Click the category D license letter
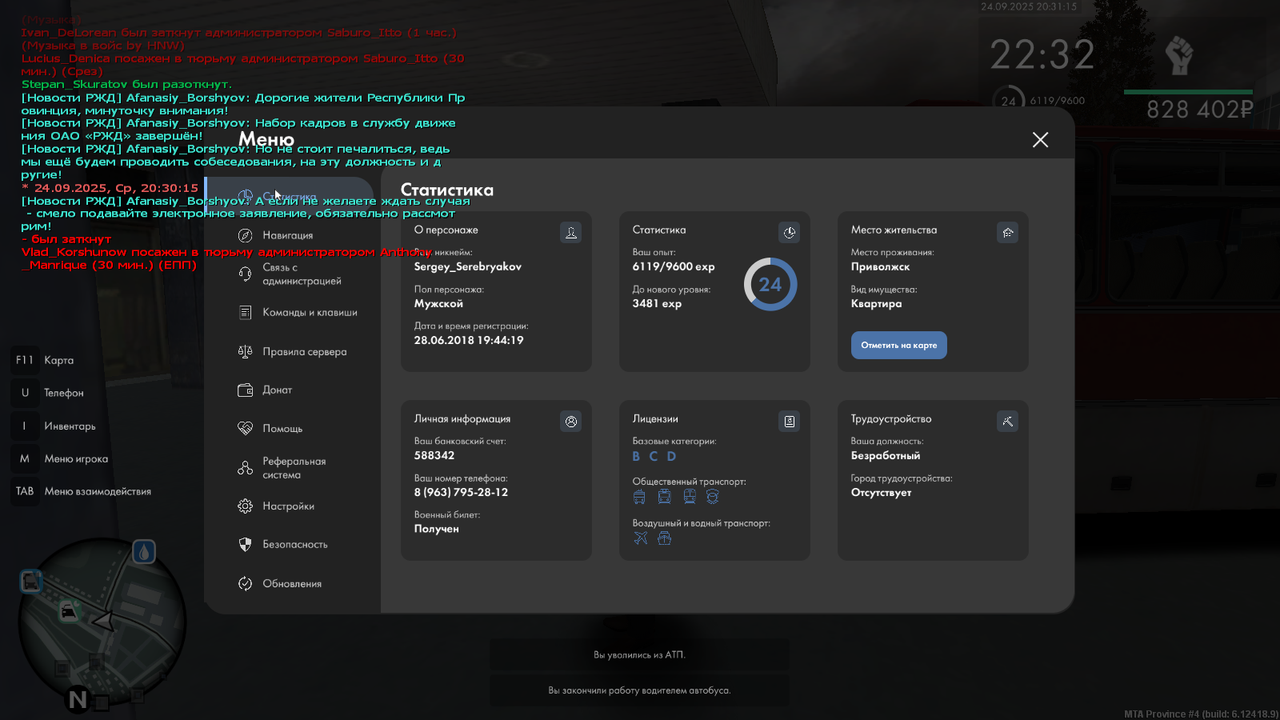 (x=672, y=456)
